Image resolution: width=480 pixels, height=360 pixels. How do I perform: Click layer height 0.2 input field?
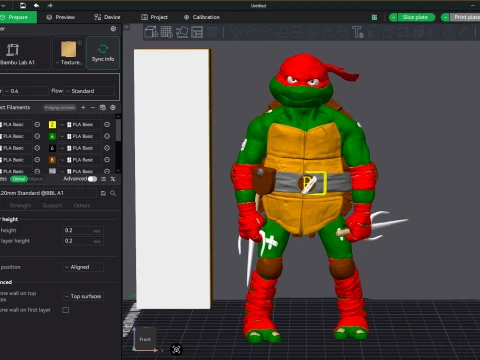click(83, 230)
